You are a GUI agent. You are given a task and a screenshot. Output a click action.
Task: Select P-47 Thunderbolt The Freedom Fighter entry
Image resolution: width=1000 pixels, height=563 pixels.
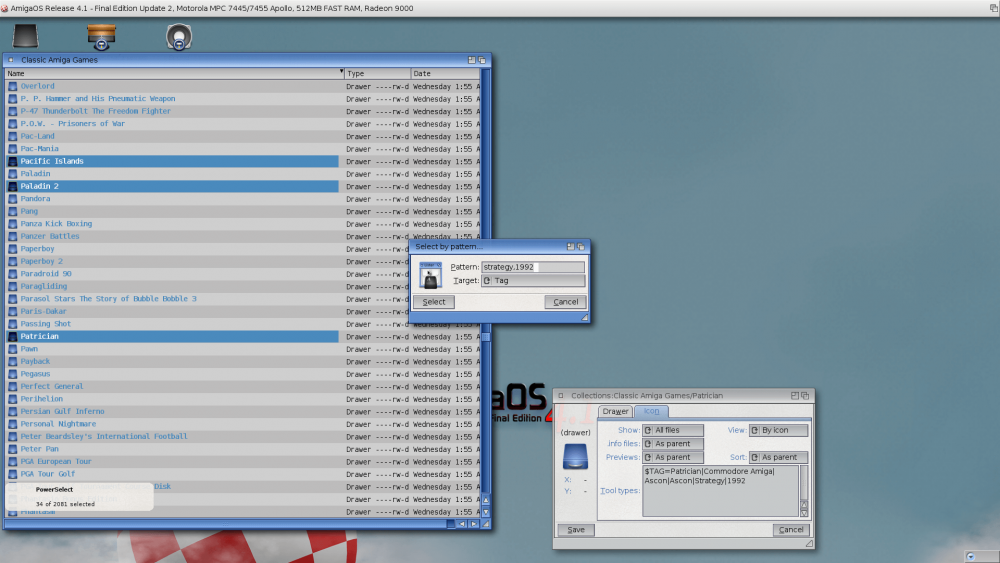coord(96,111)
